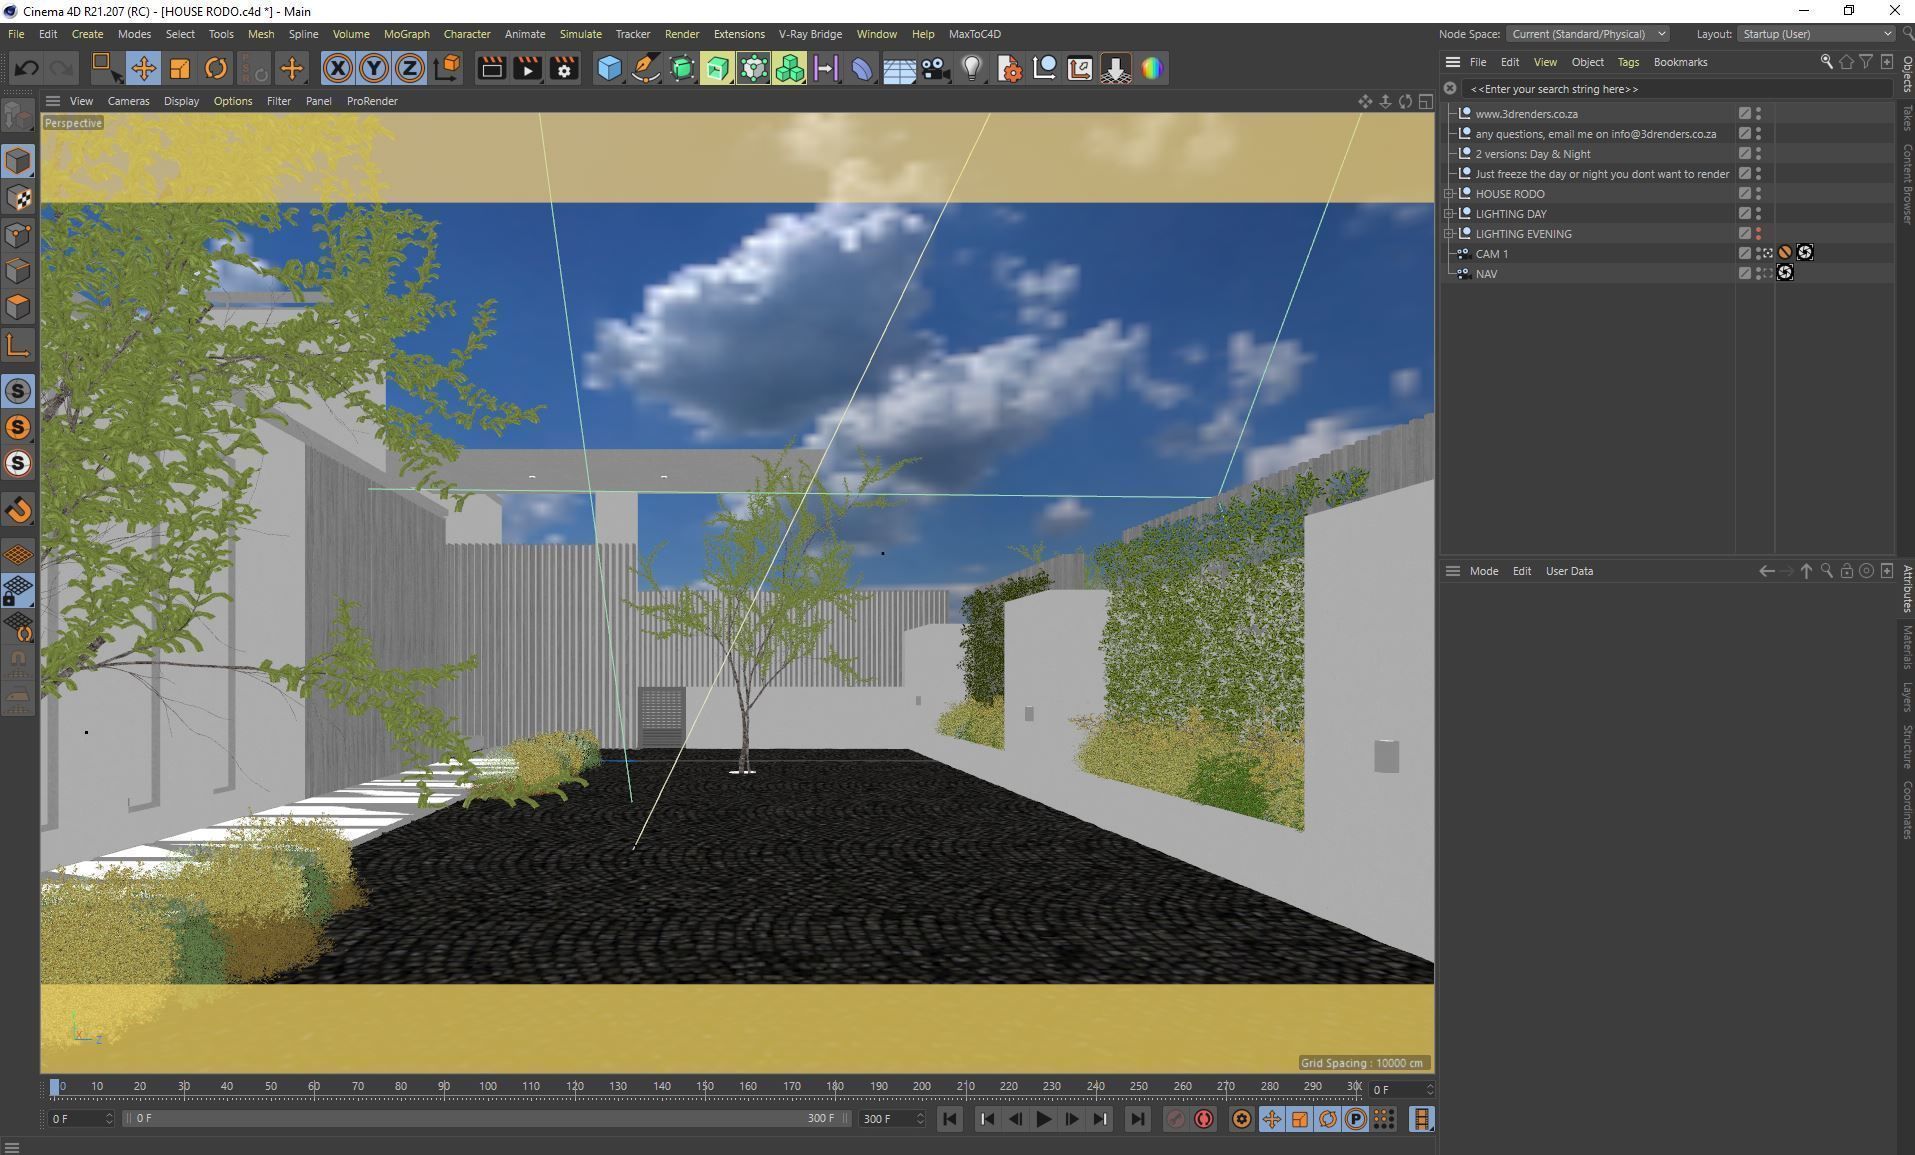
Task: Play the animation forward
Action: (1043, 1119)
